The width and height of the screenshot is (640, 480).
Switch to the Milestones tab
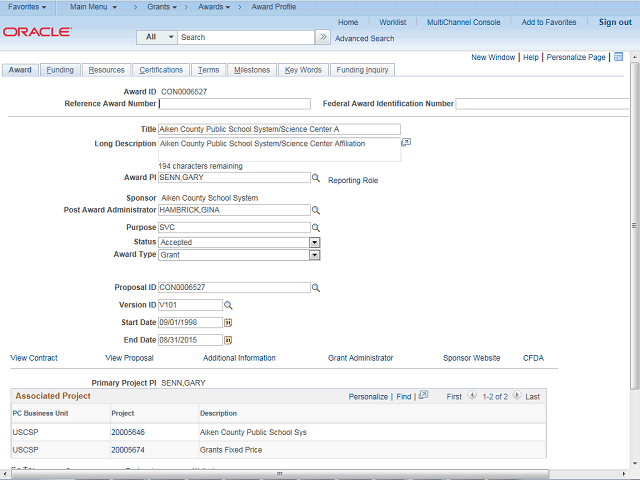[x=251, y=70]
